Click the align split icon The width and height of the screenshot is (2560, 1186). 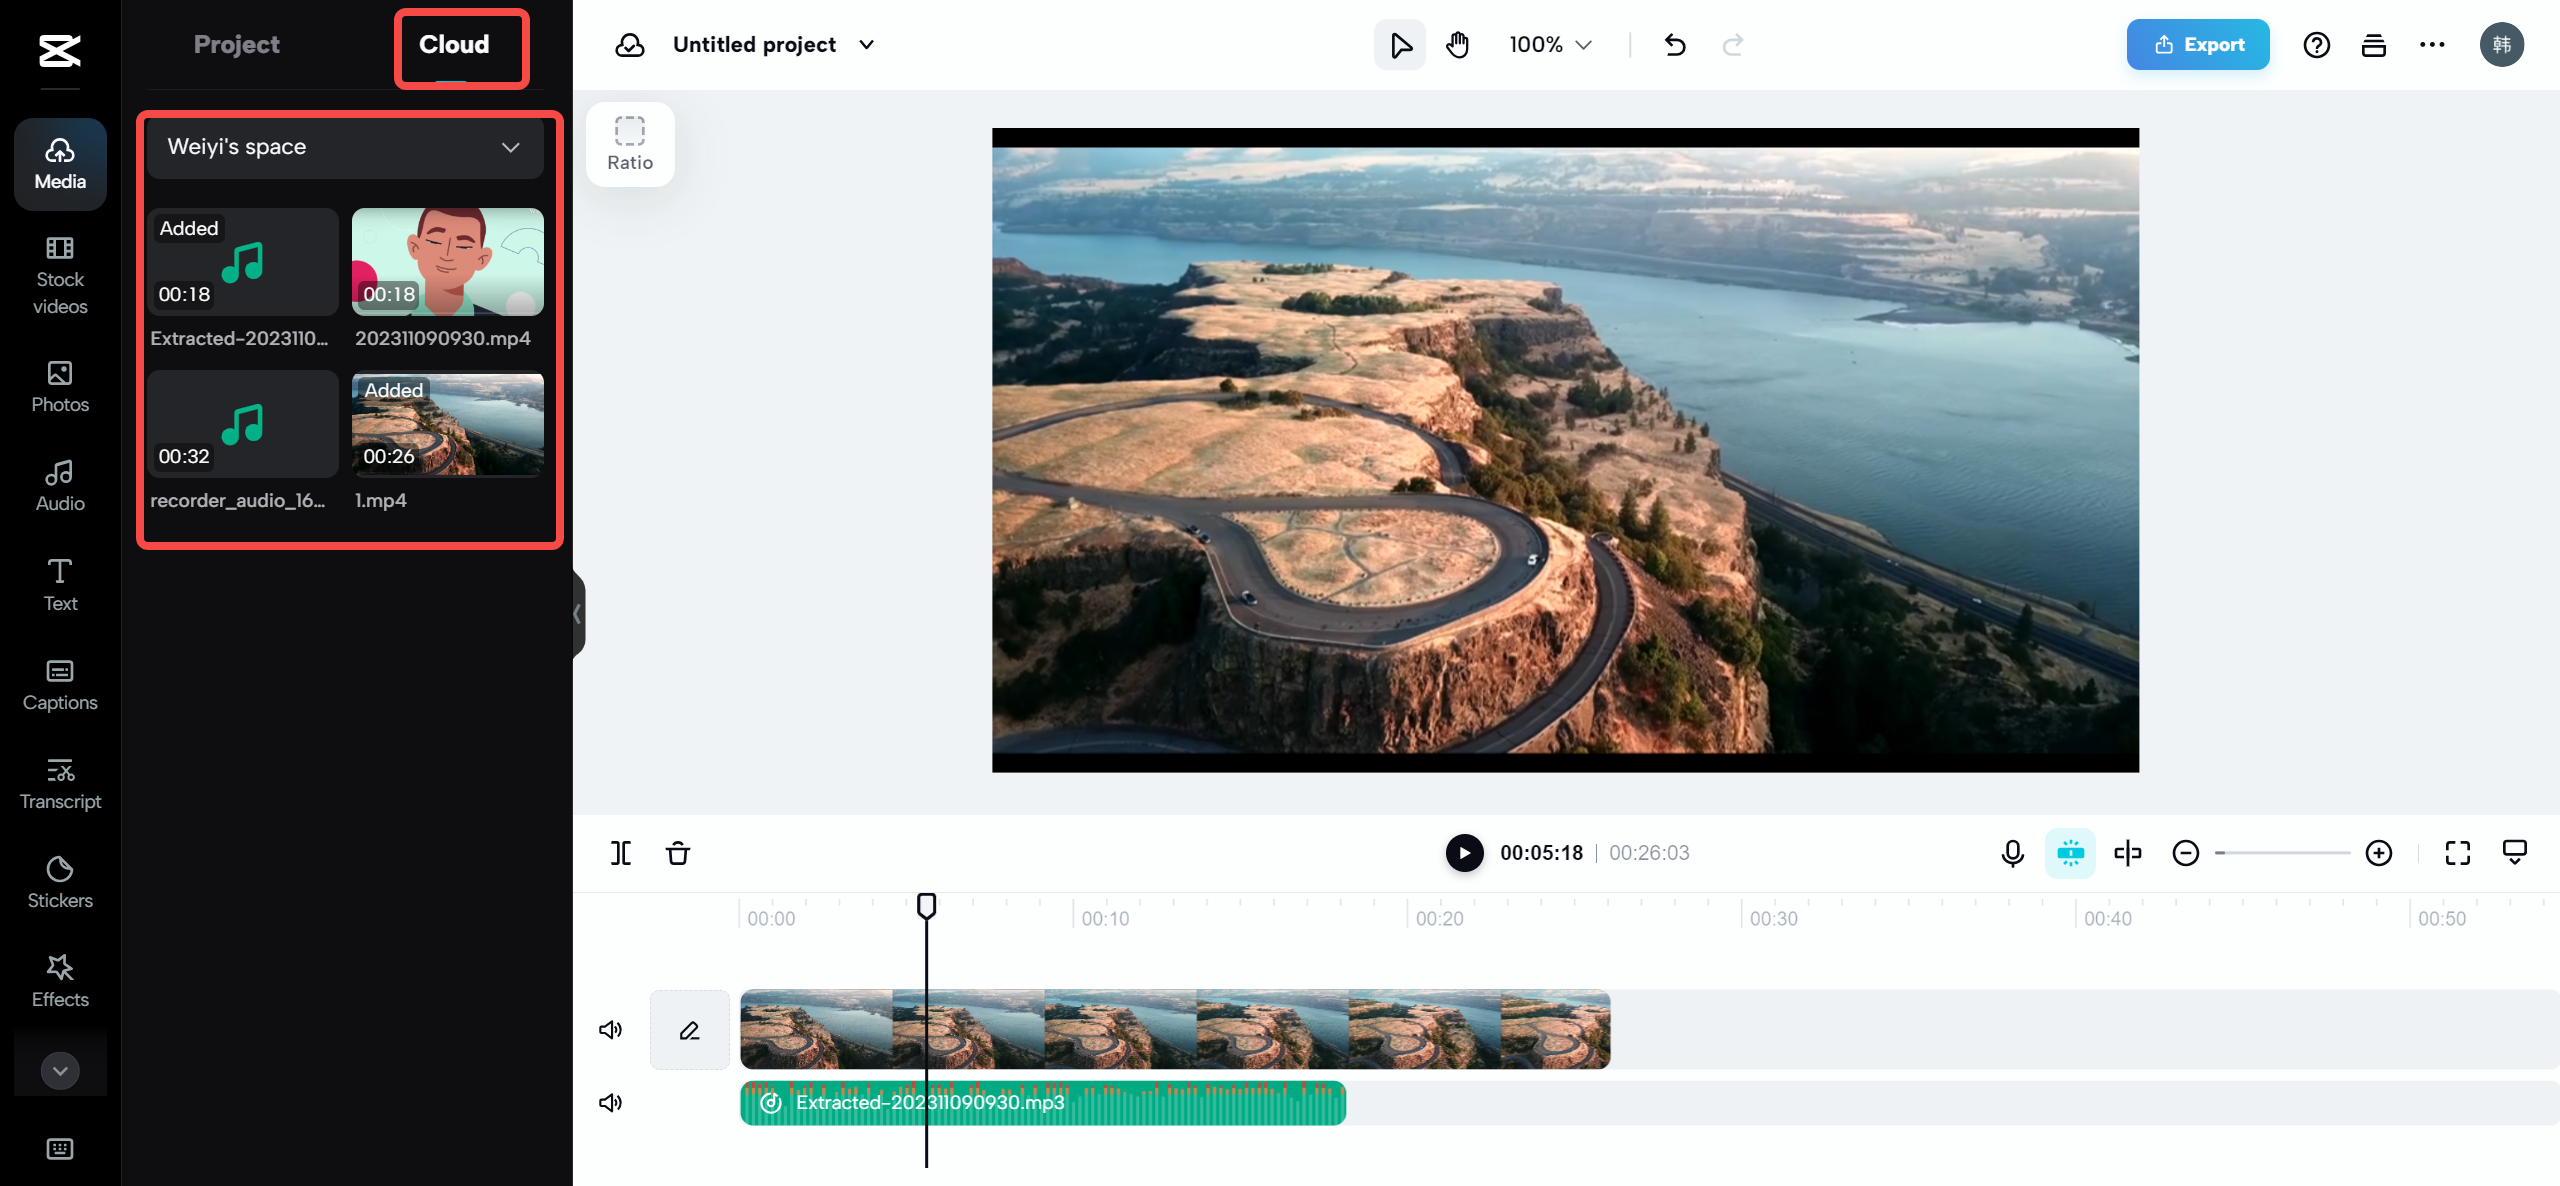tap(2128, 853)
